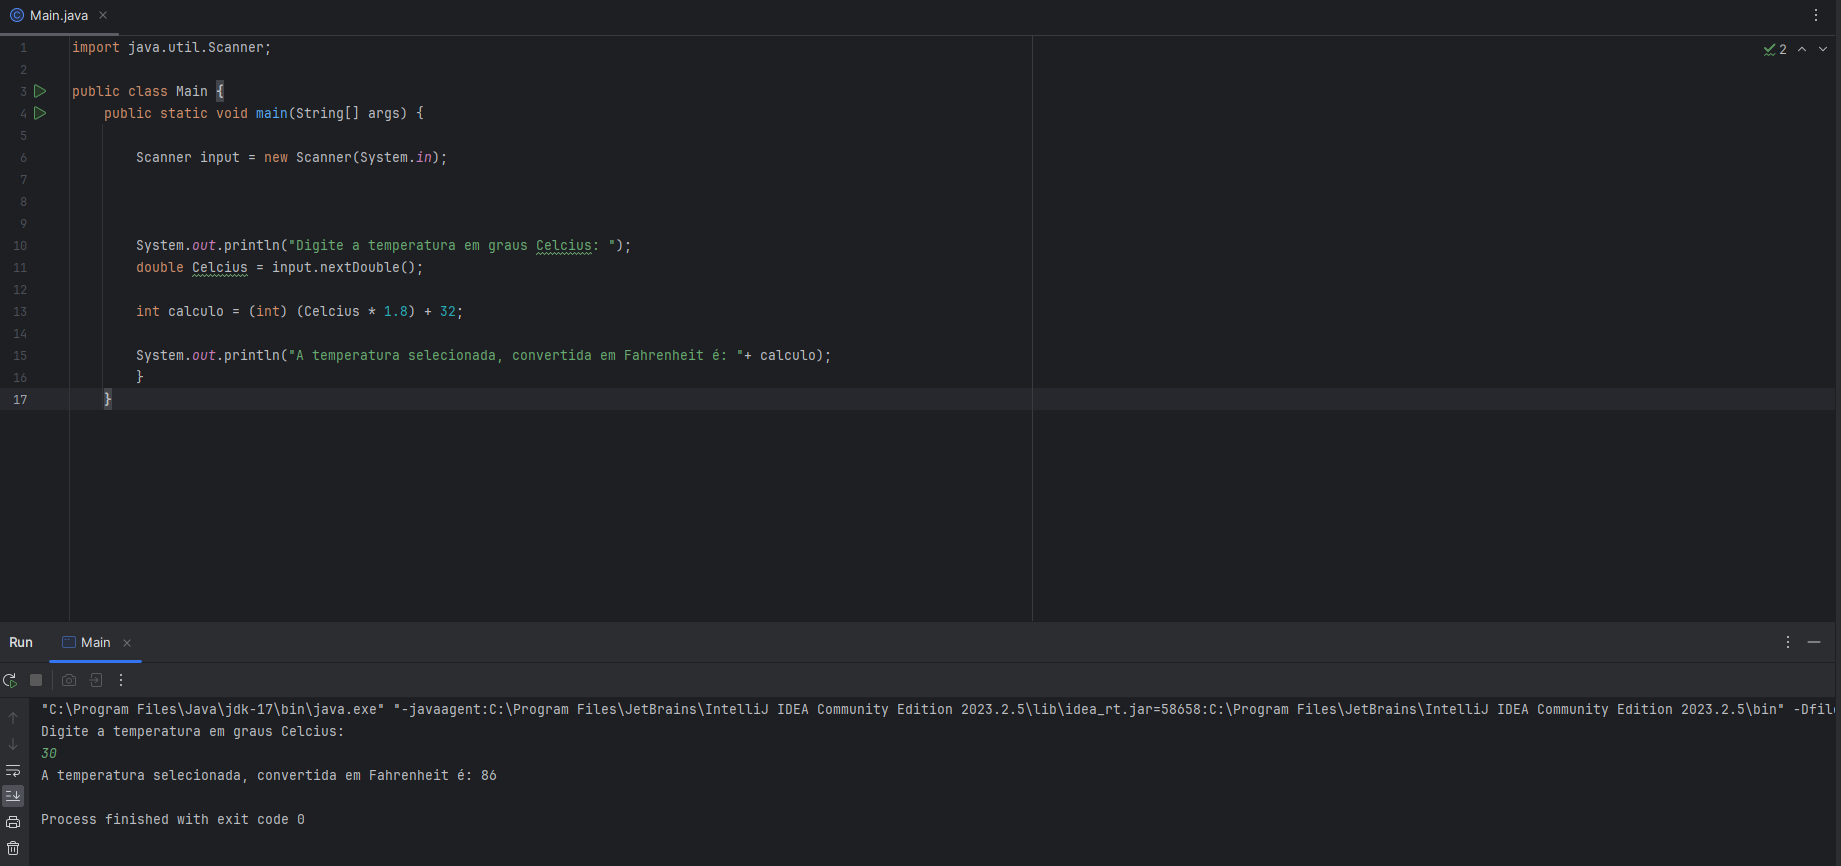Click the int calculo assignment line

(299, 311)
